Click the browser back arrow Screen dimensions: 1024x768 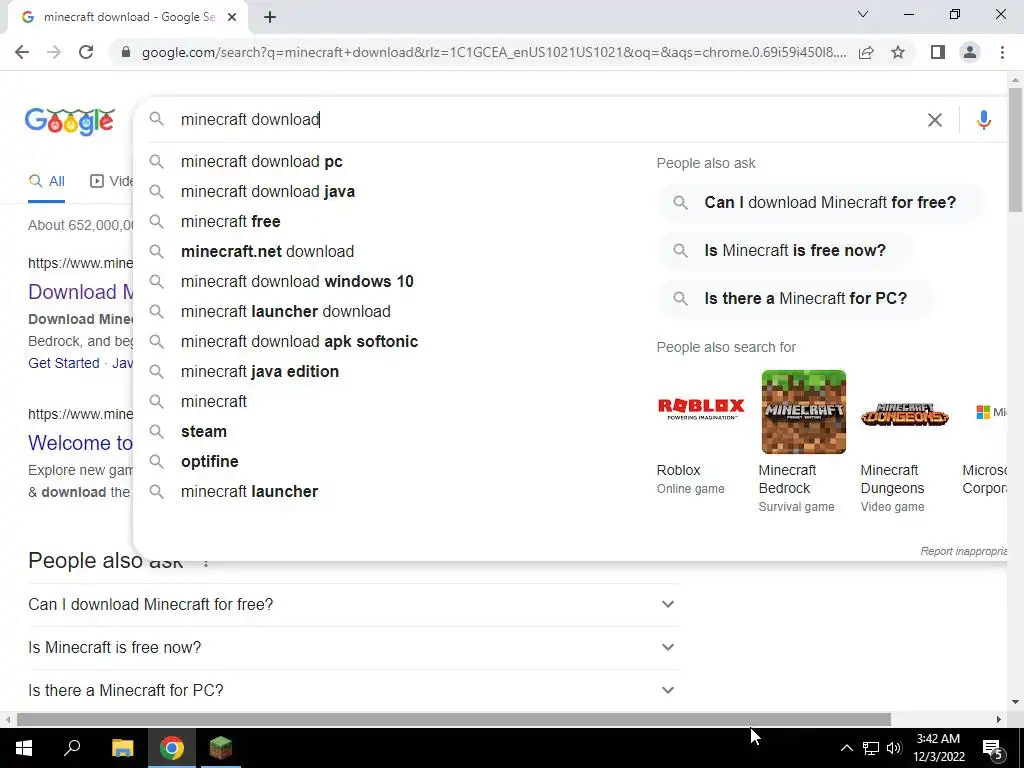pos(22,52)
